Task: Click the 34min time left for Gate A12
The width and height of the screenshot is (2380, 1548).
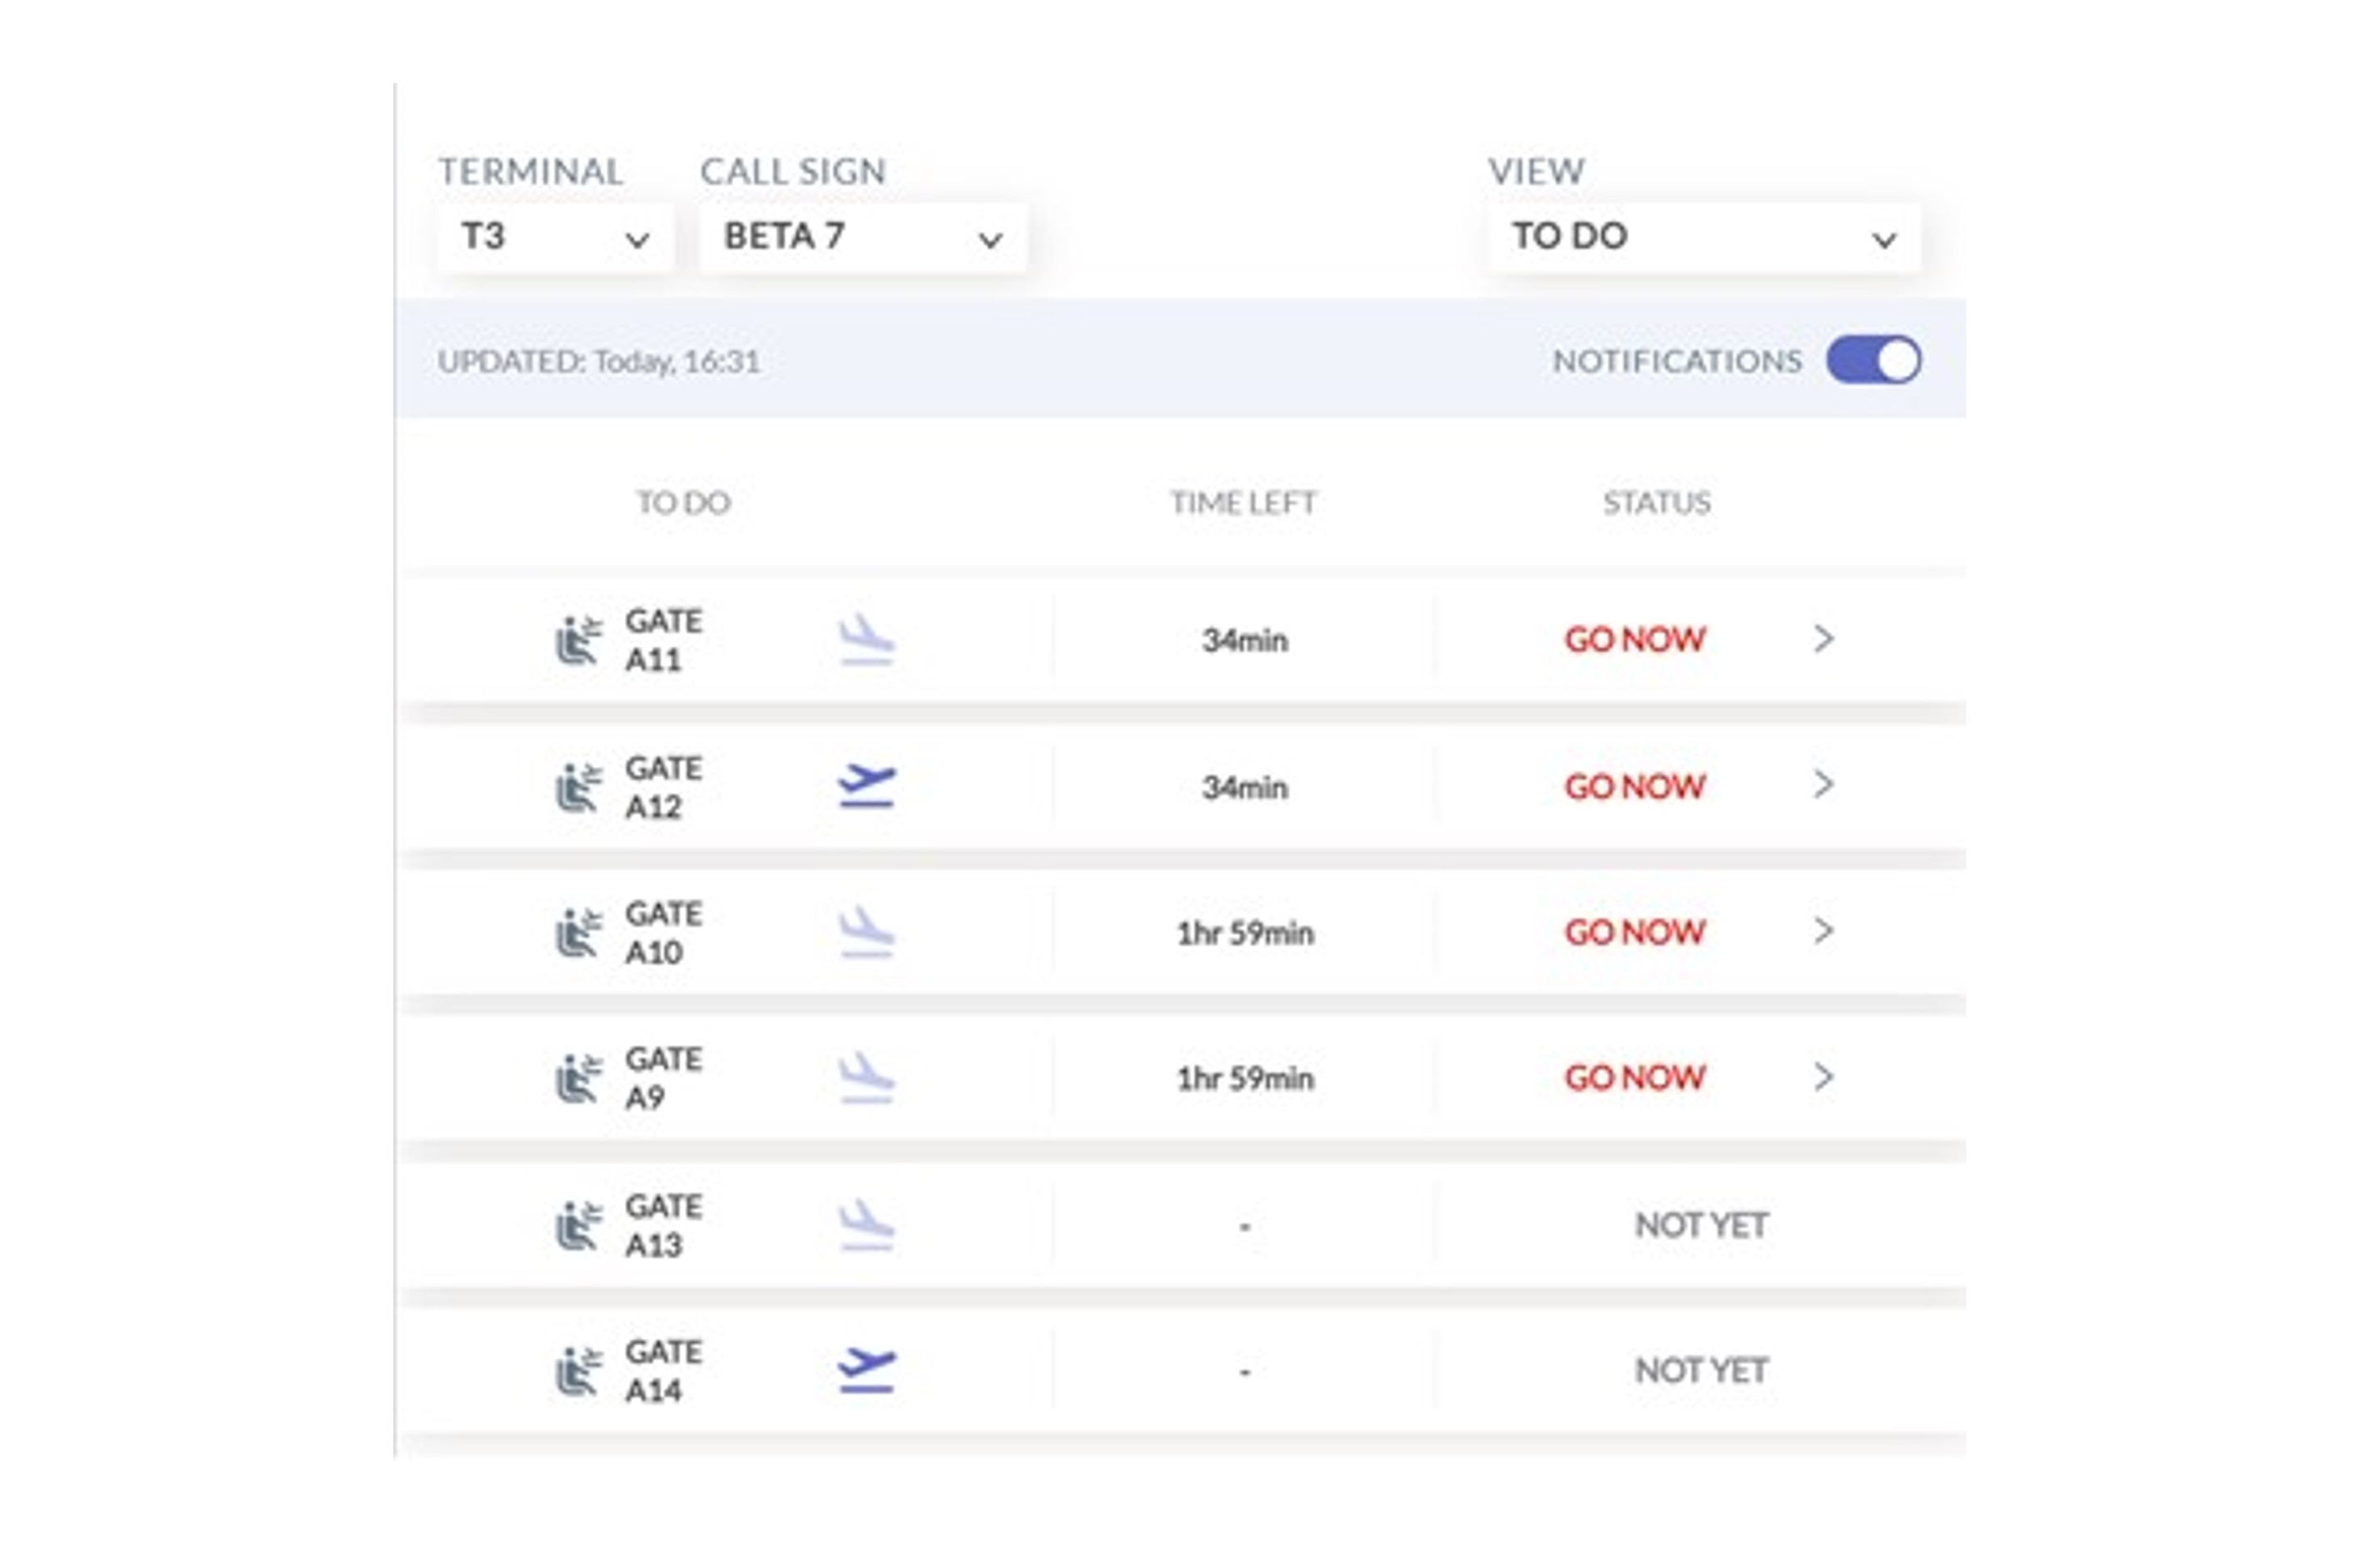Action: pyautogui.click(x=1245, y=788)
